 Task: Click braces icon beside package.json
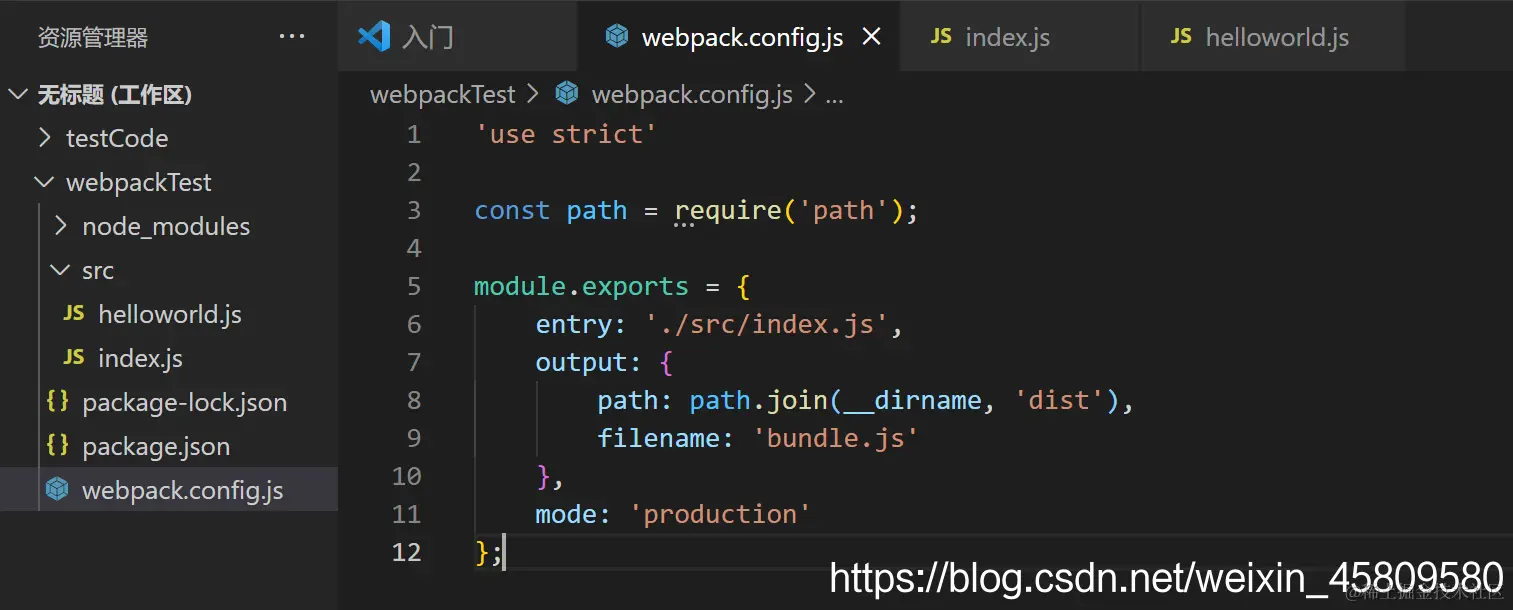[58, 445]
